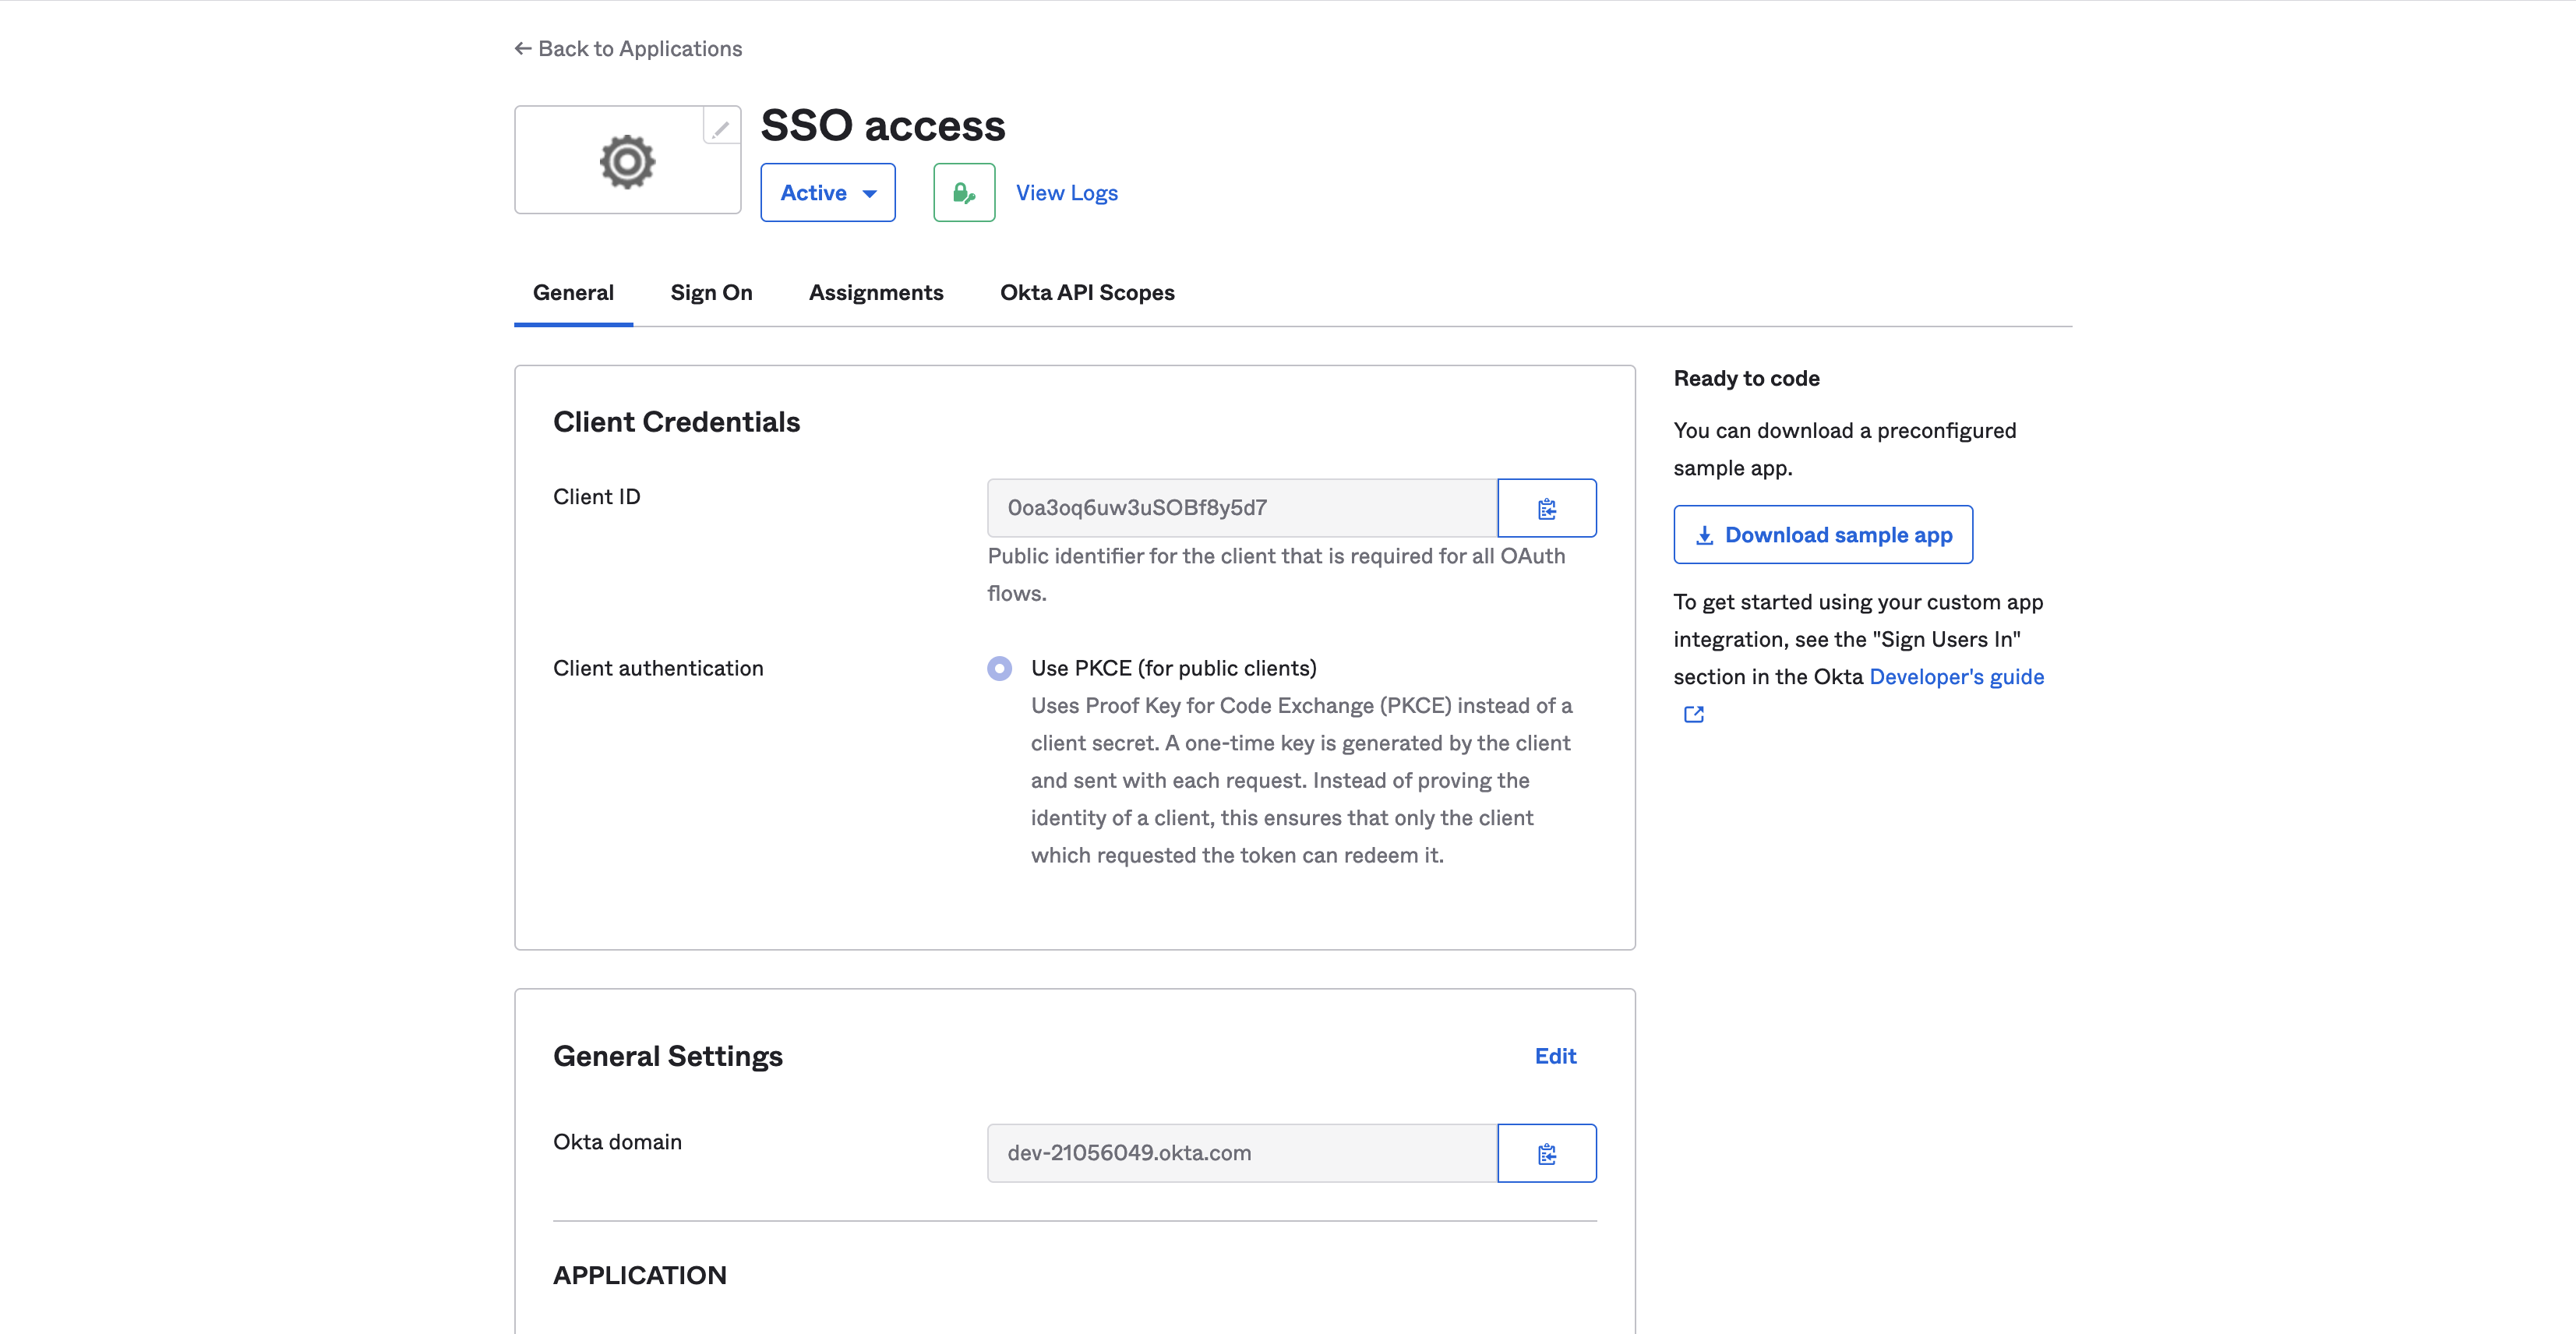
Task: Click the gear app logo image
Action: point(628,161)
